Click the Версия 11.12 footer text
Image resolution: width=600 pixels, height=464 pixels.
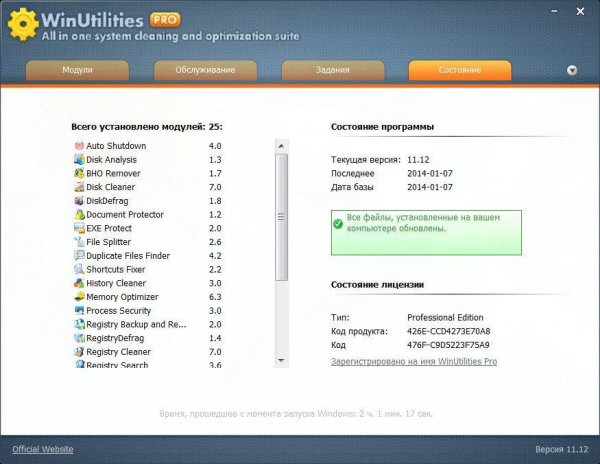(561, 449)
